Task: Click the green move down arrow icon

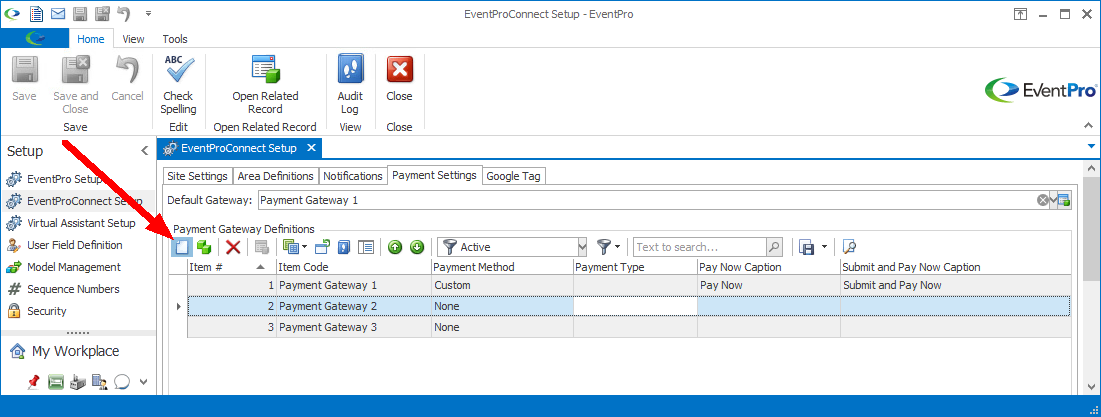Action: [417, 246]
